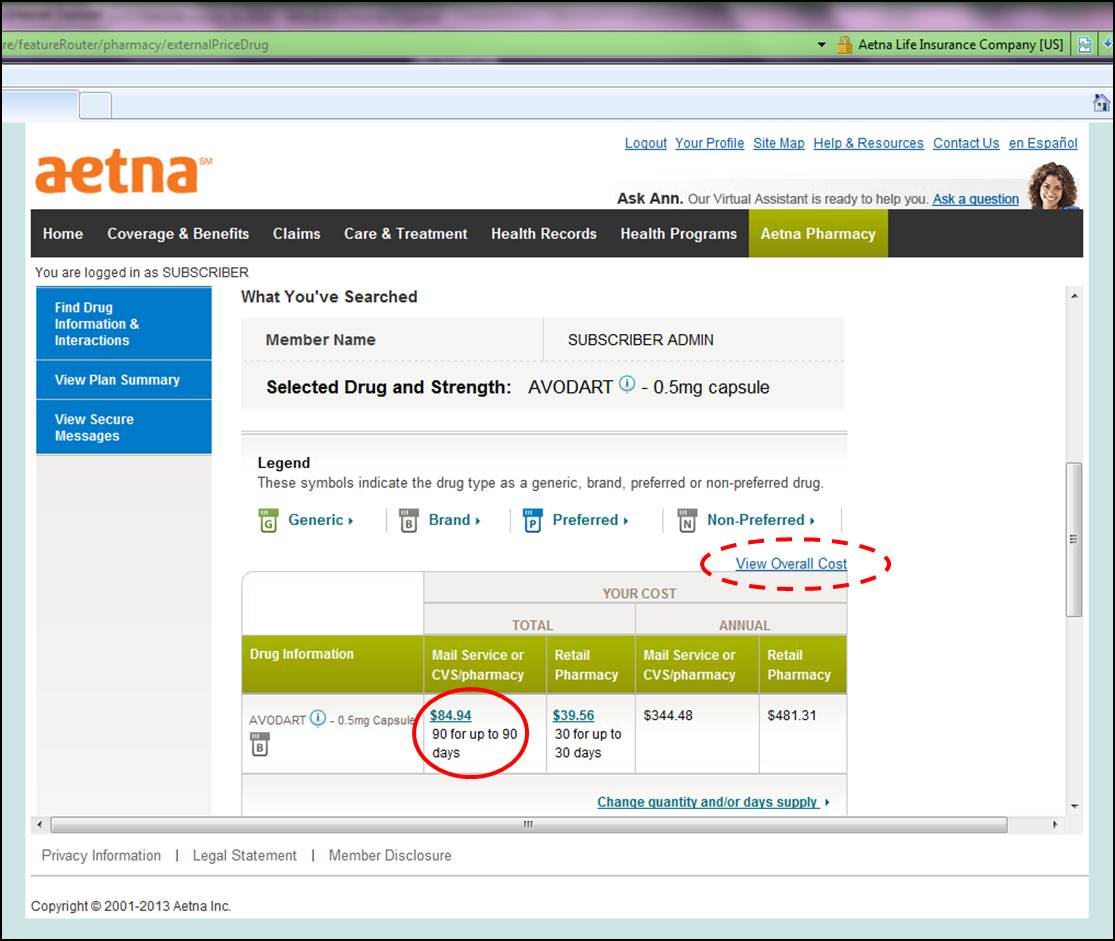
Task: Click the Preferred drug bottle icon
Action: click(533, 520)
